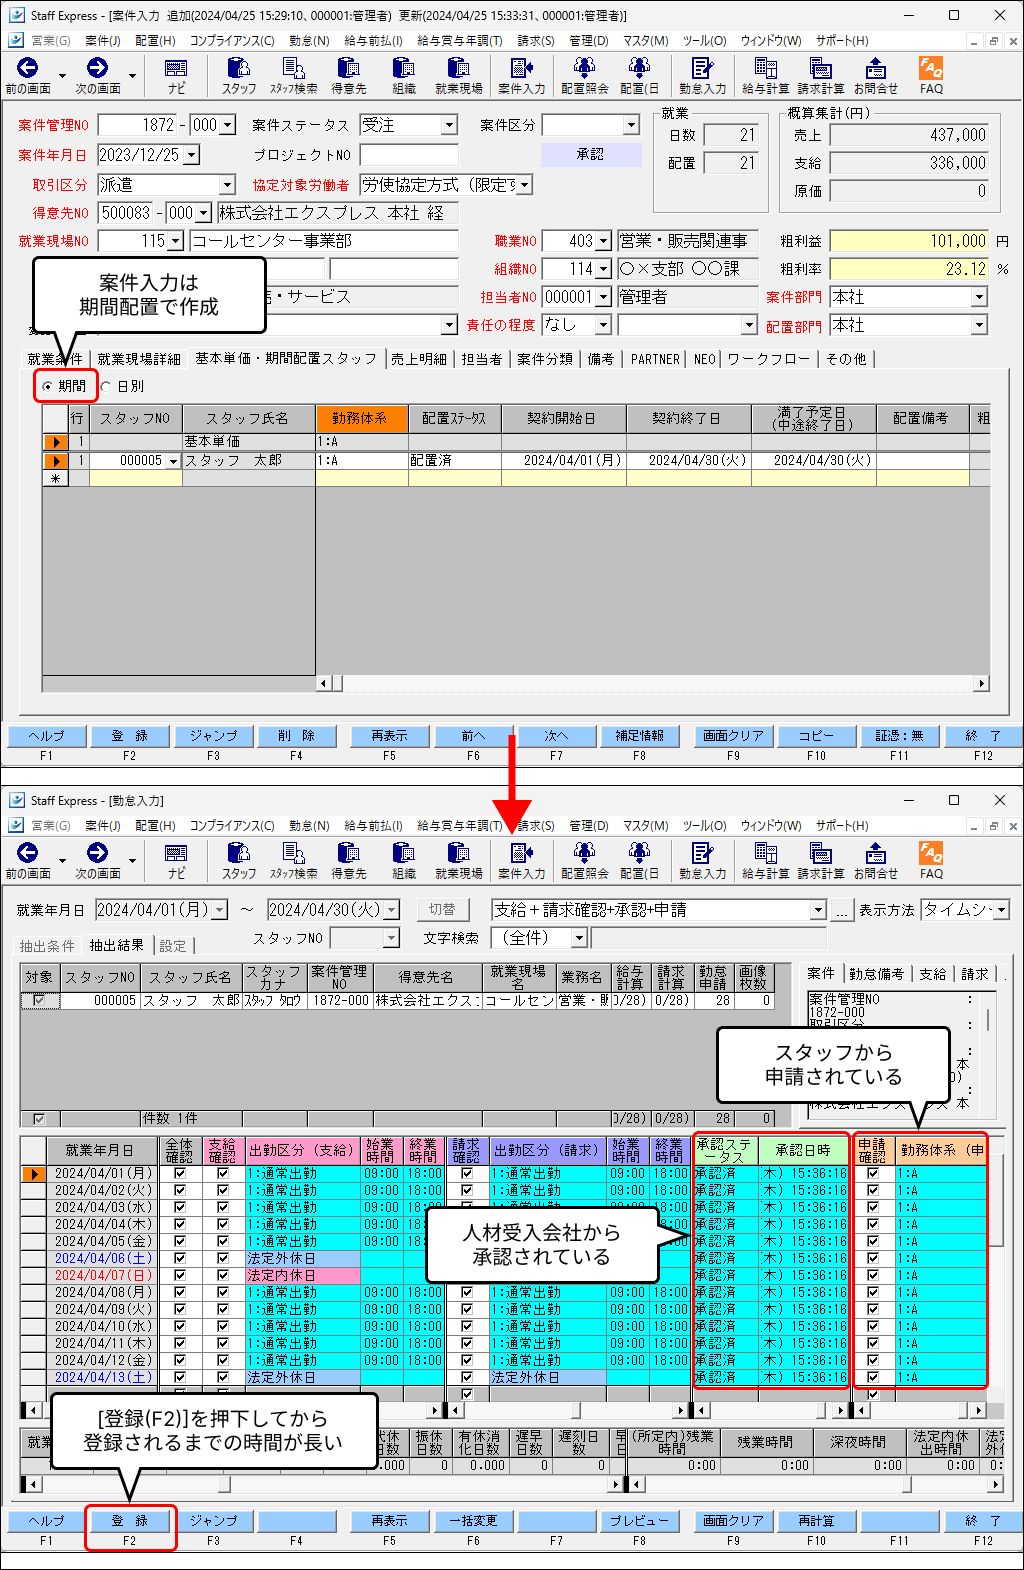
Task: Open the 取引区分 dropdown showing 派遣
Action: click(227, 185)
